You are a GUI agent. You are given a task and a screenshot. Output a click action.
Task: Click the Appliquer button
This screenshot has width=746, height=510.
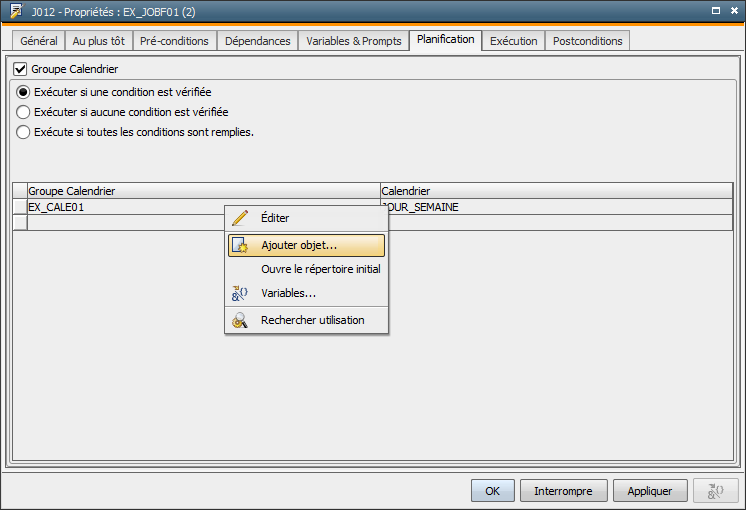(x=649, y=491)
